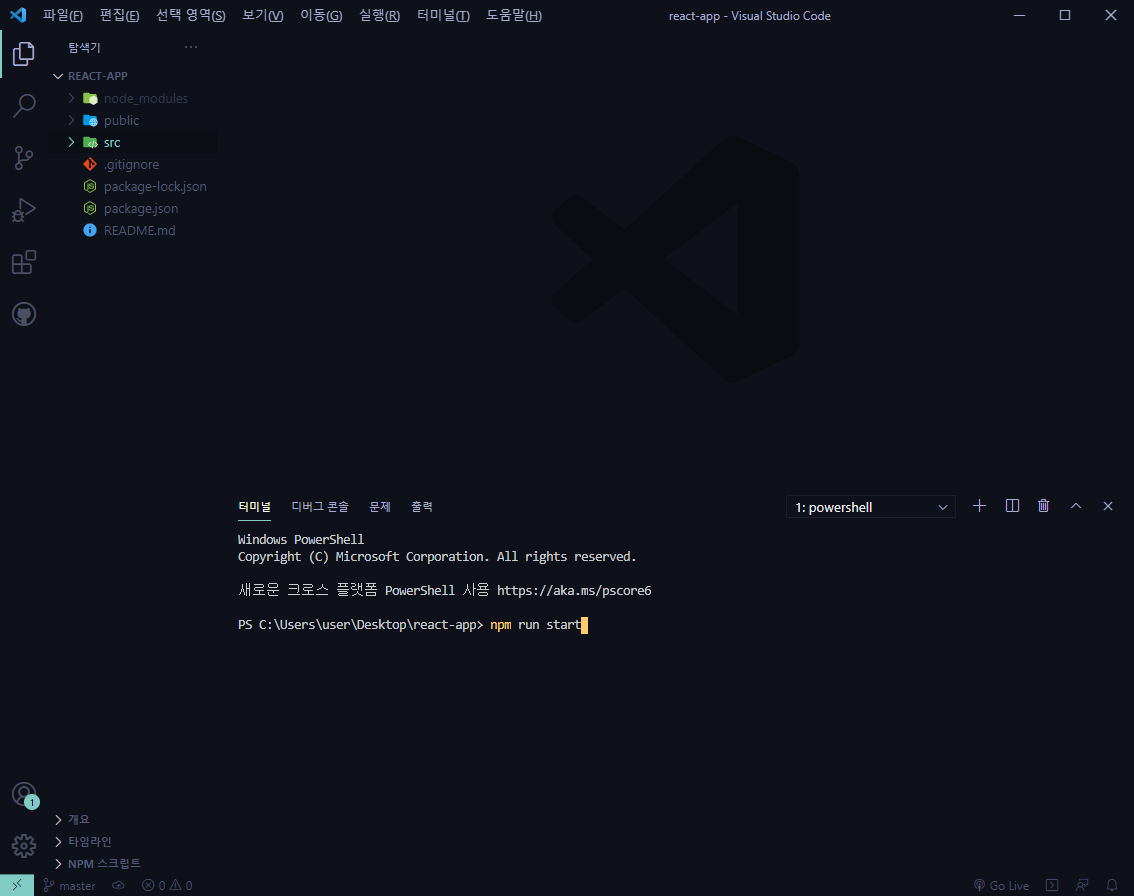Click the explorer more actions ellipsis
Image resolution: width=1134 pixels, height=896 pixels.
[191, 47]
